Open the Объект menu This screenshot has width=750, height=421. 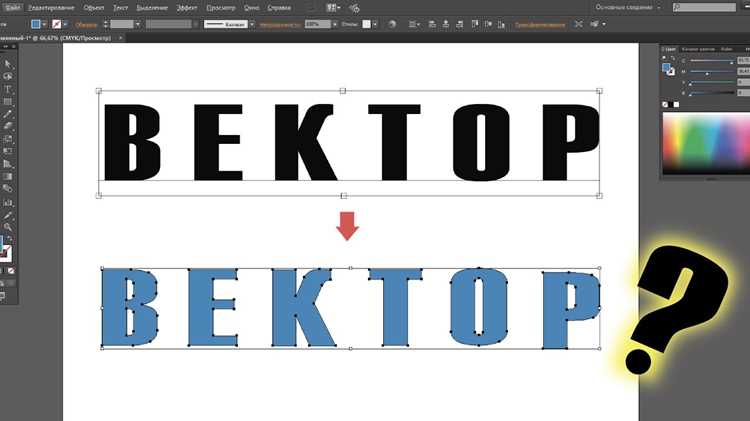point(94,8)
